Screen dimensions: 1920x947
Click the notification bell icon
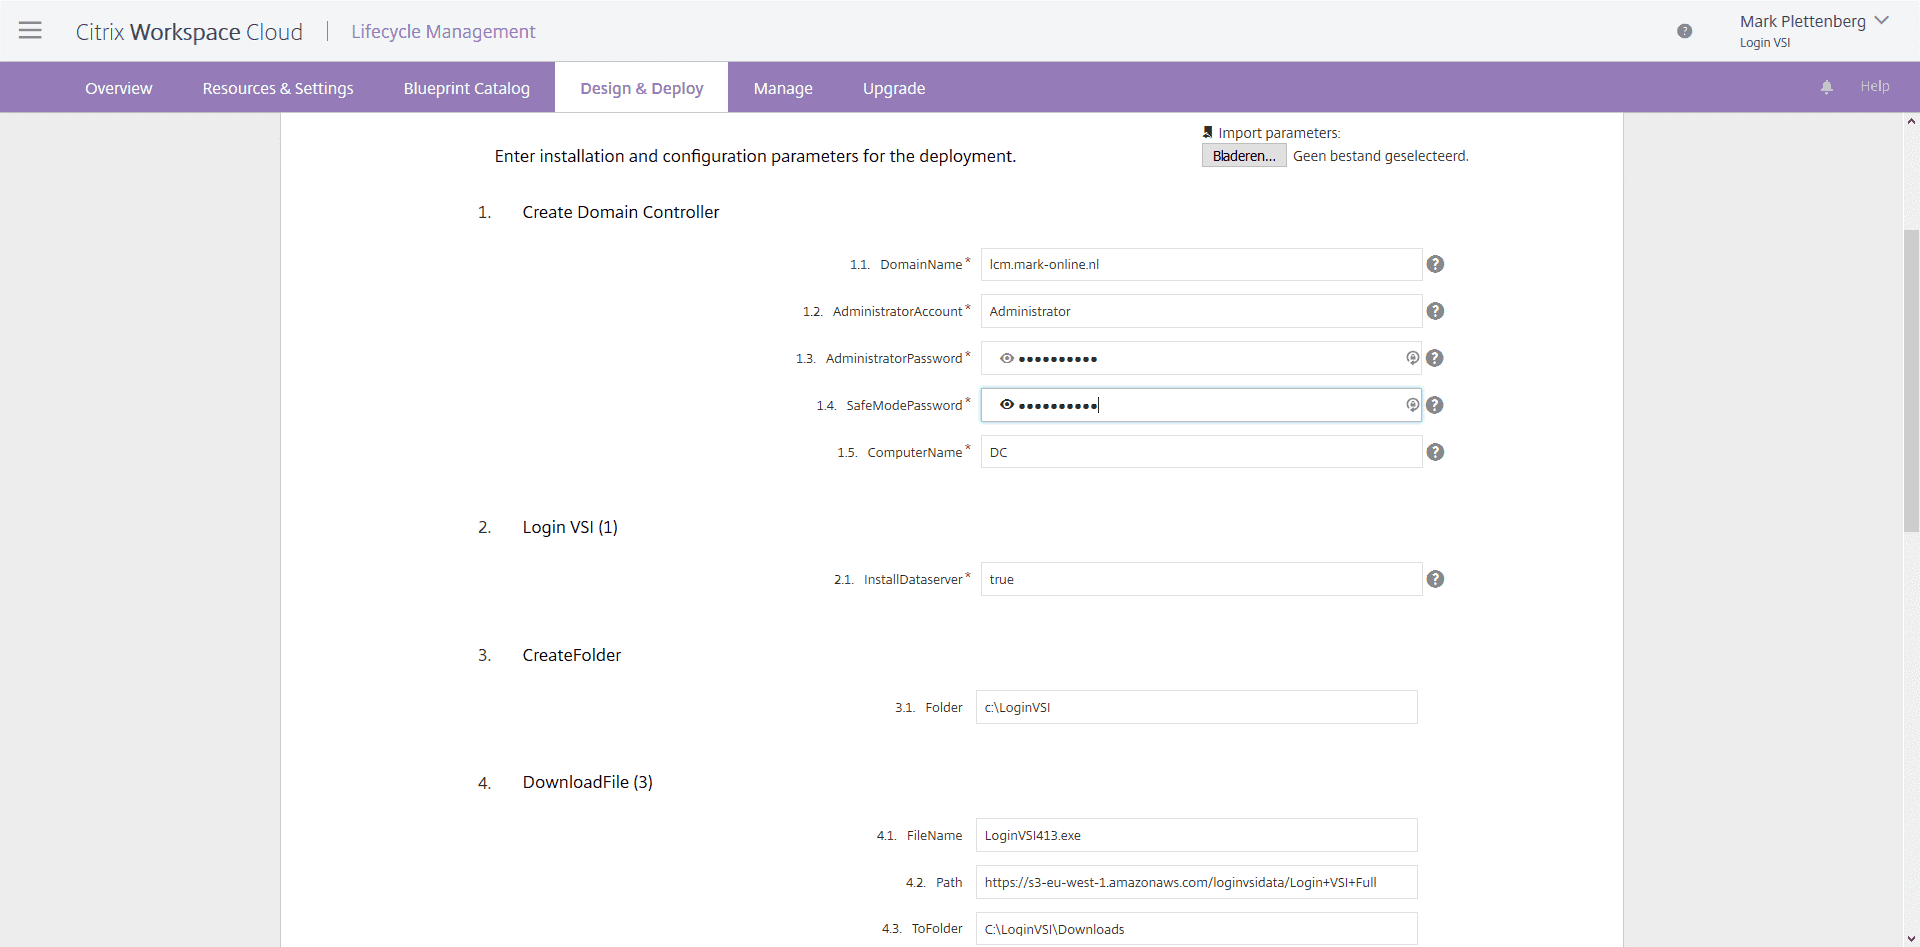click(x=1826, y=87)
